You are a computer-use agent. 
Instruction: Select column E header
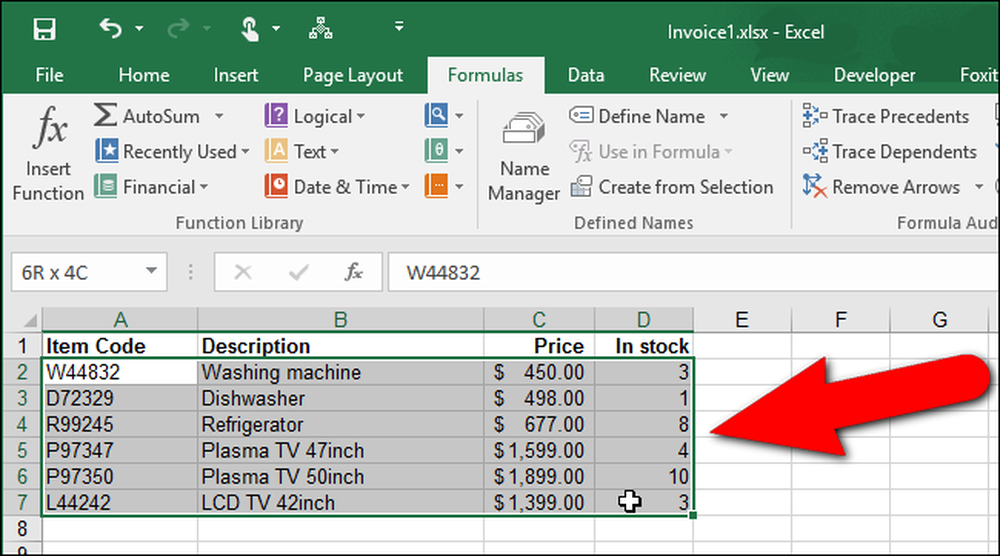742,319
